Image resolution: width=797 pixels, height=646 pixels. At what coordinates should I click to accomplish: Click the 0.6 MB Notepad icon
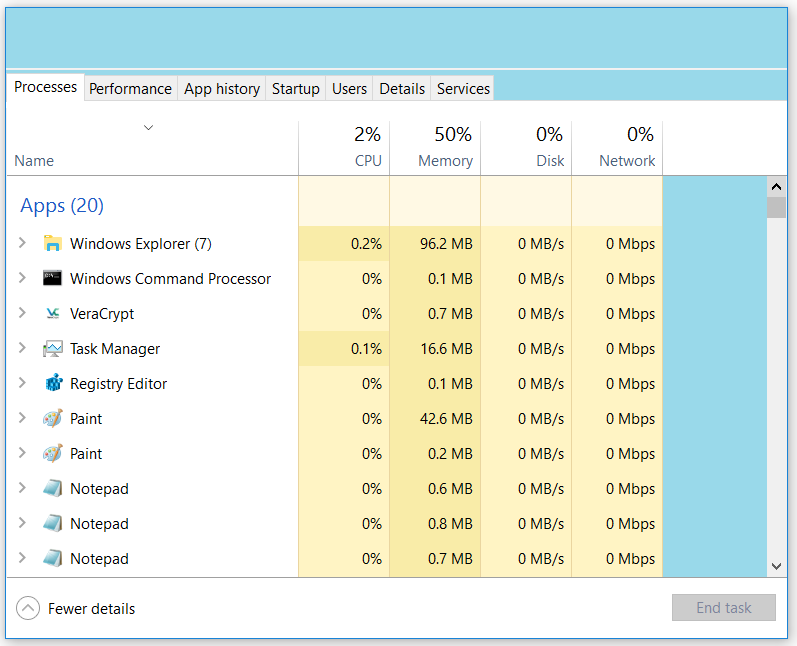(x=53, y=488)
